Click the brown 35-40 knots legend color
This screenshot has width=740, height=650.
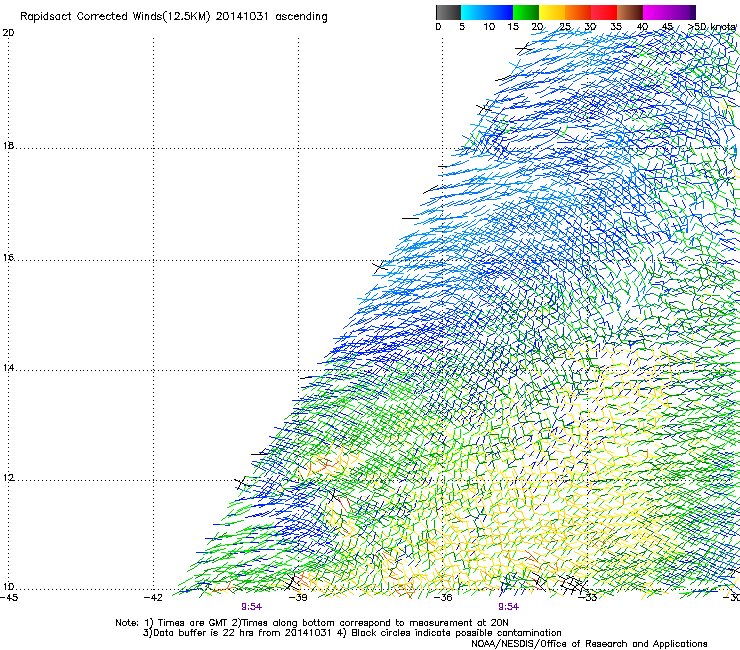[x=630, y=12]
